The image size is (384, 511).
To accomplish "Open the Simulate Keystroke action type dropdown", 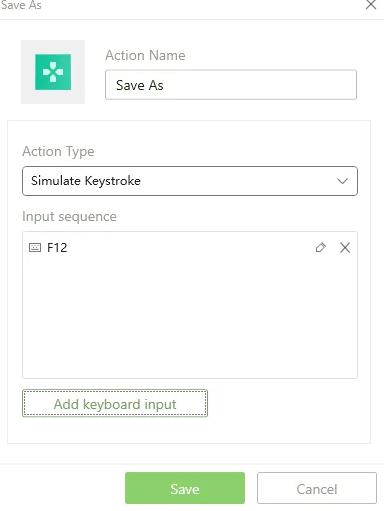I will pyautogui.click(x=190, y=181).
